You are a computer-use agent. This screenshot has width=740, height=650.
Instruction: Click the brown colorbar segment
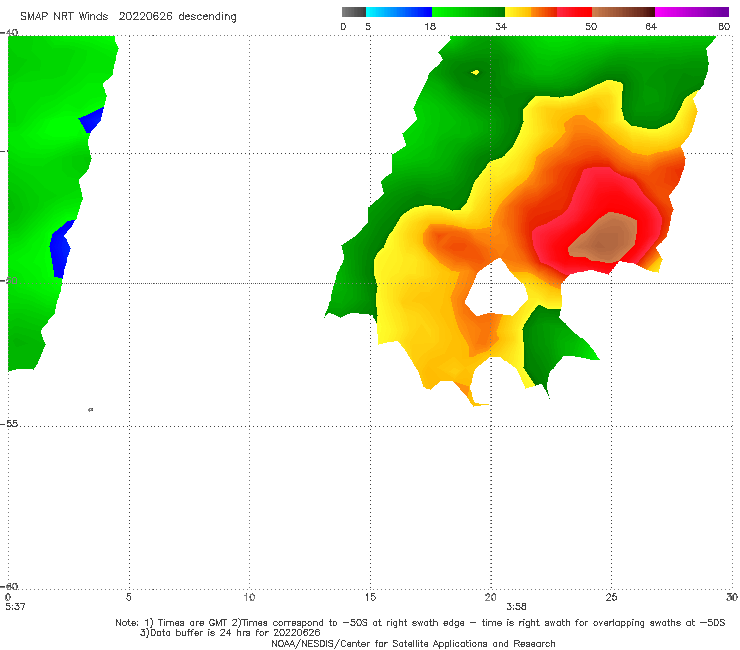(x=623, y=12)
